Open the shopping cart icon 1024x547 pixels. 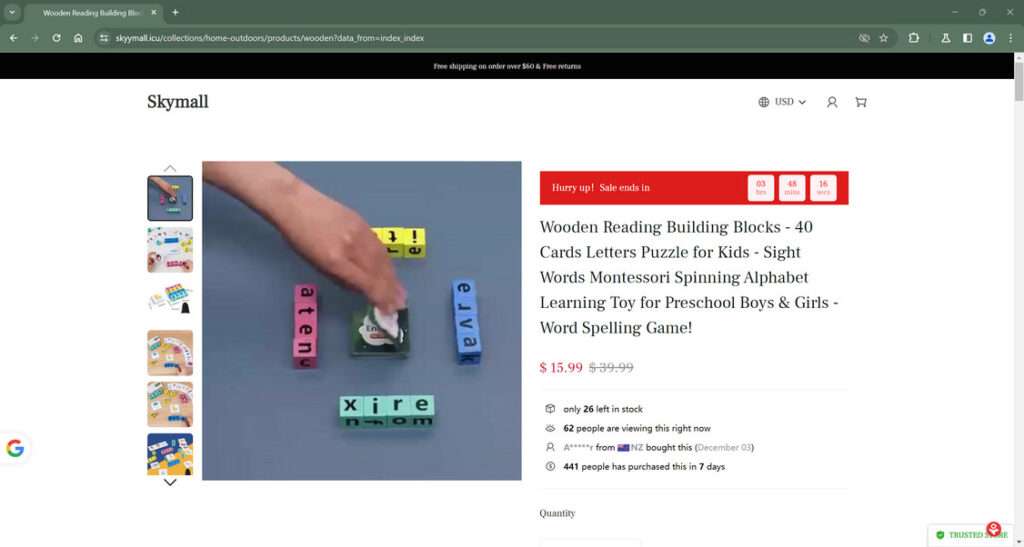[861, 102]
